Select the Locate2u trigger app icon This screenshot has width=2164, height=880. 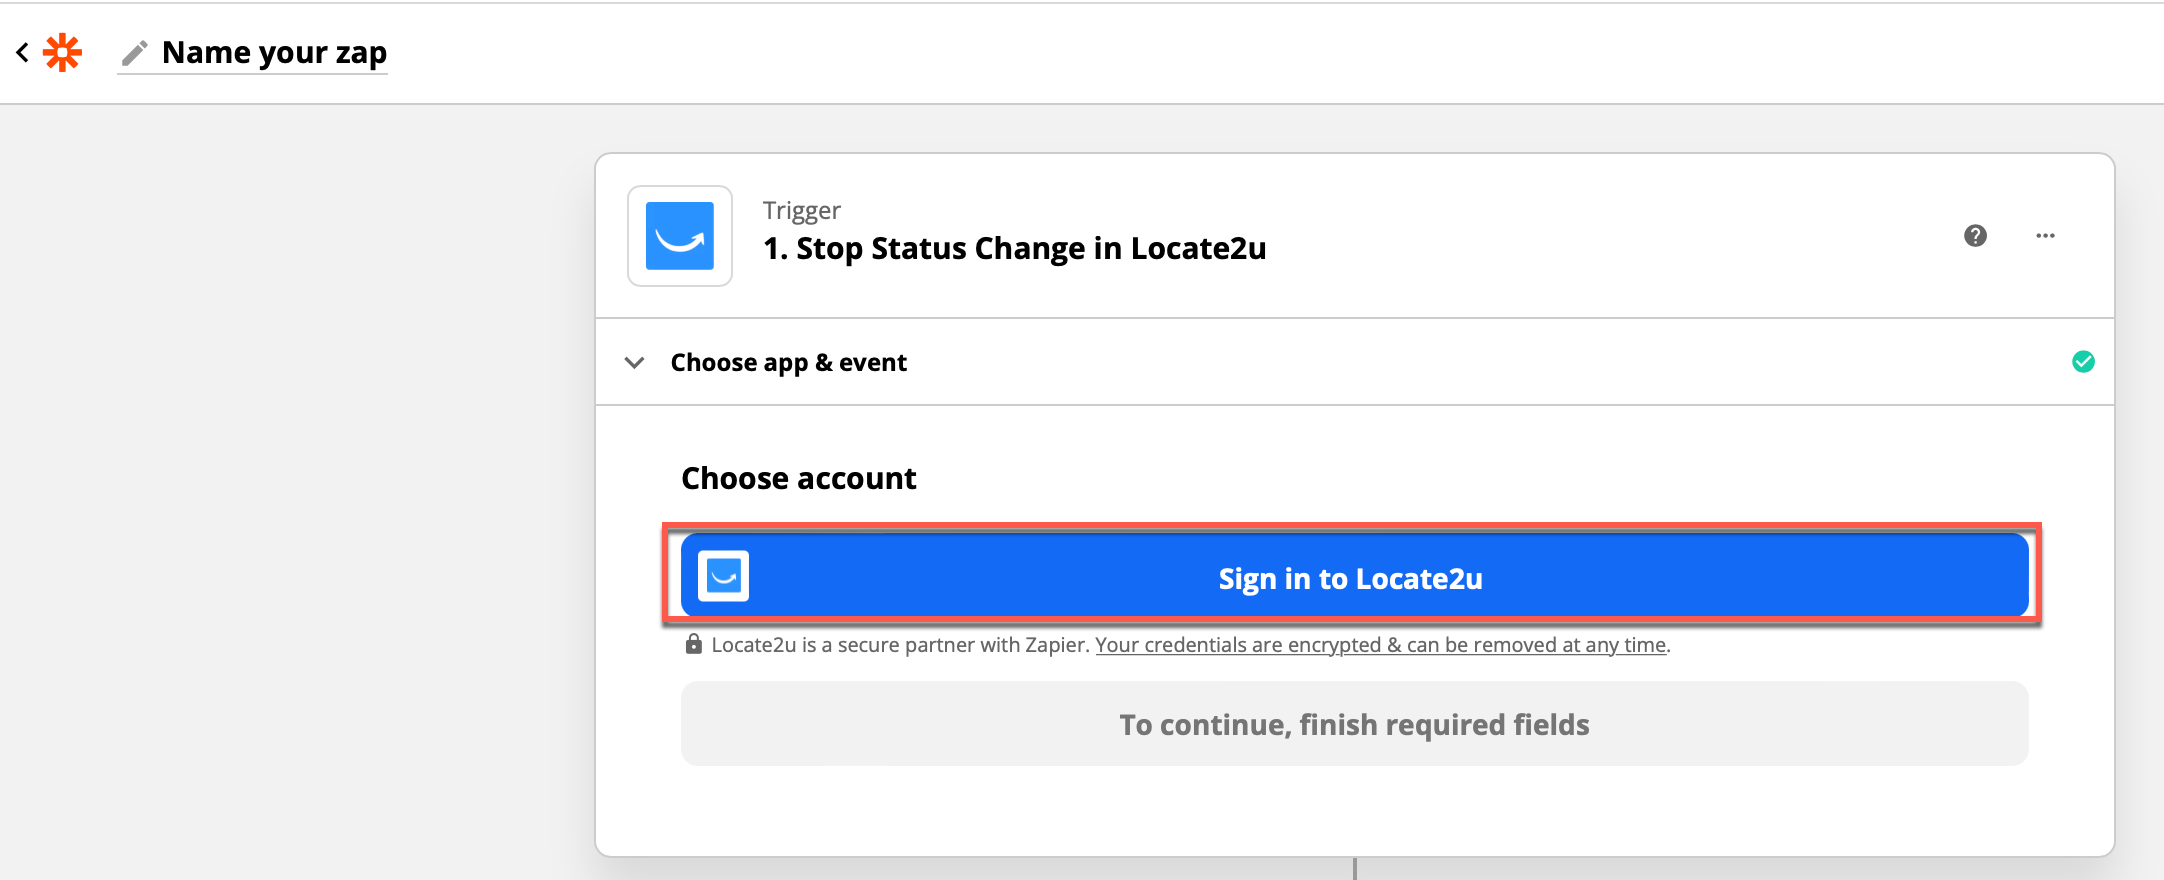click(680, 236)
